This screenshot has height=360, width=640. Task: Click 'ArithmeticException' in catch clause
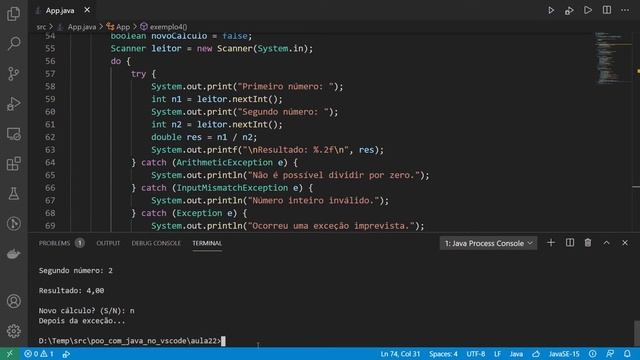[224, 162]
